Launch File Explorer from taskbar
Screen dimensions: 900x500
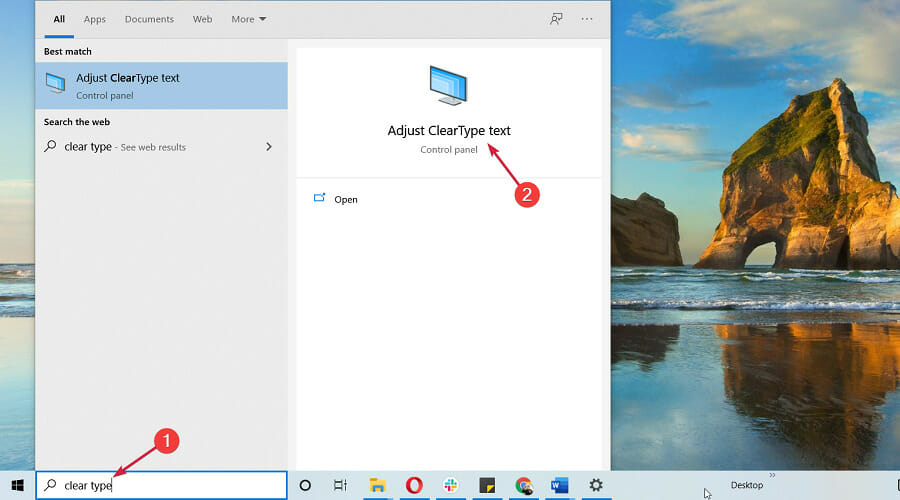[377, 486]
